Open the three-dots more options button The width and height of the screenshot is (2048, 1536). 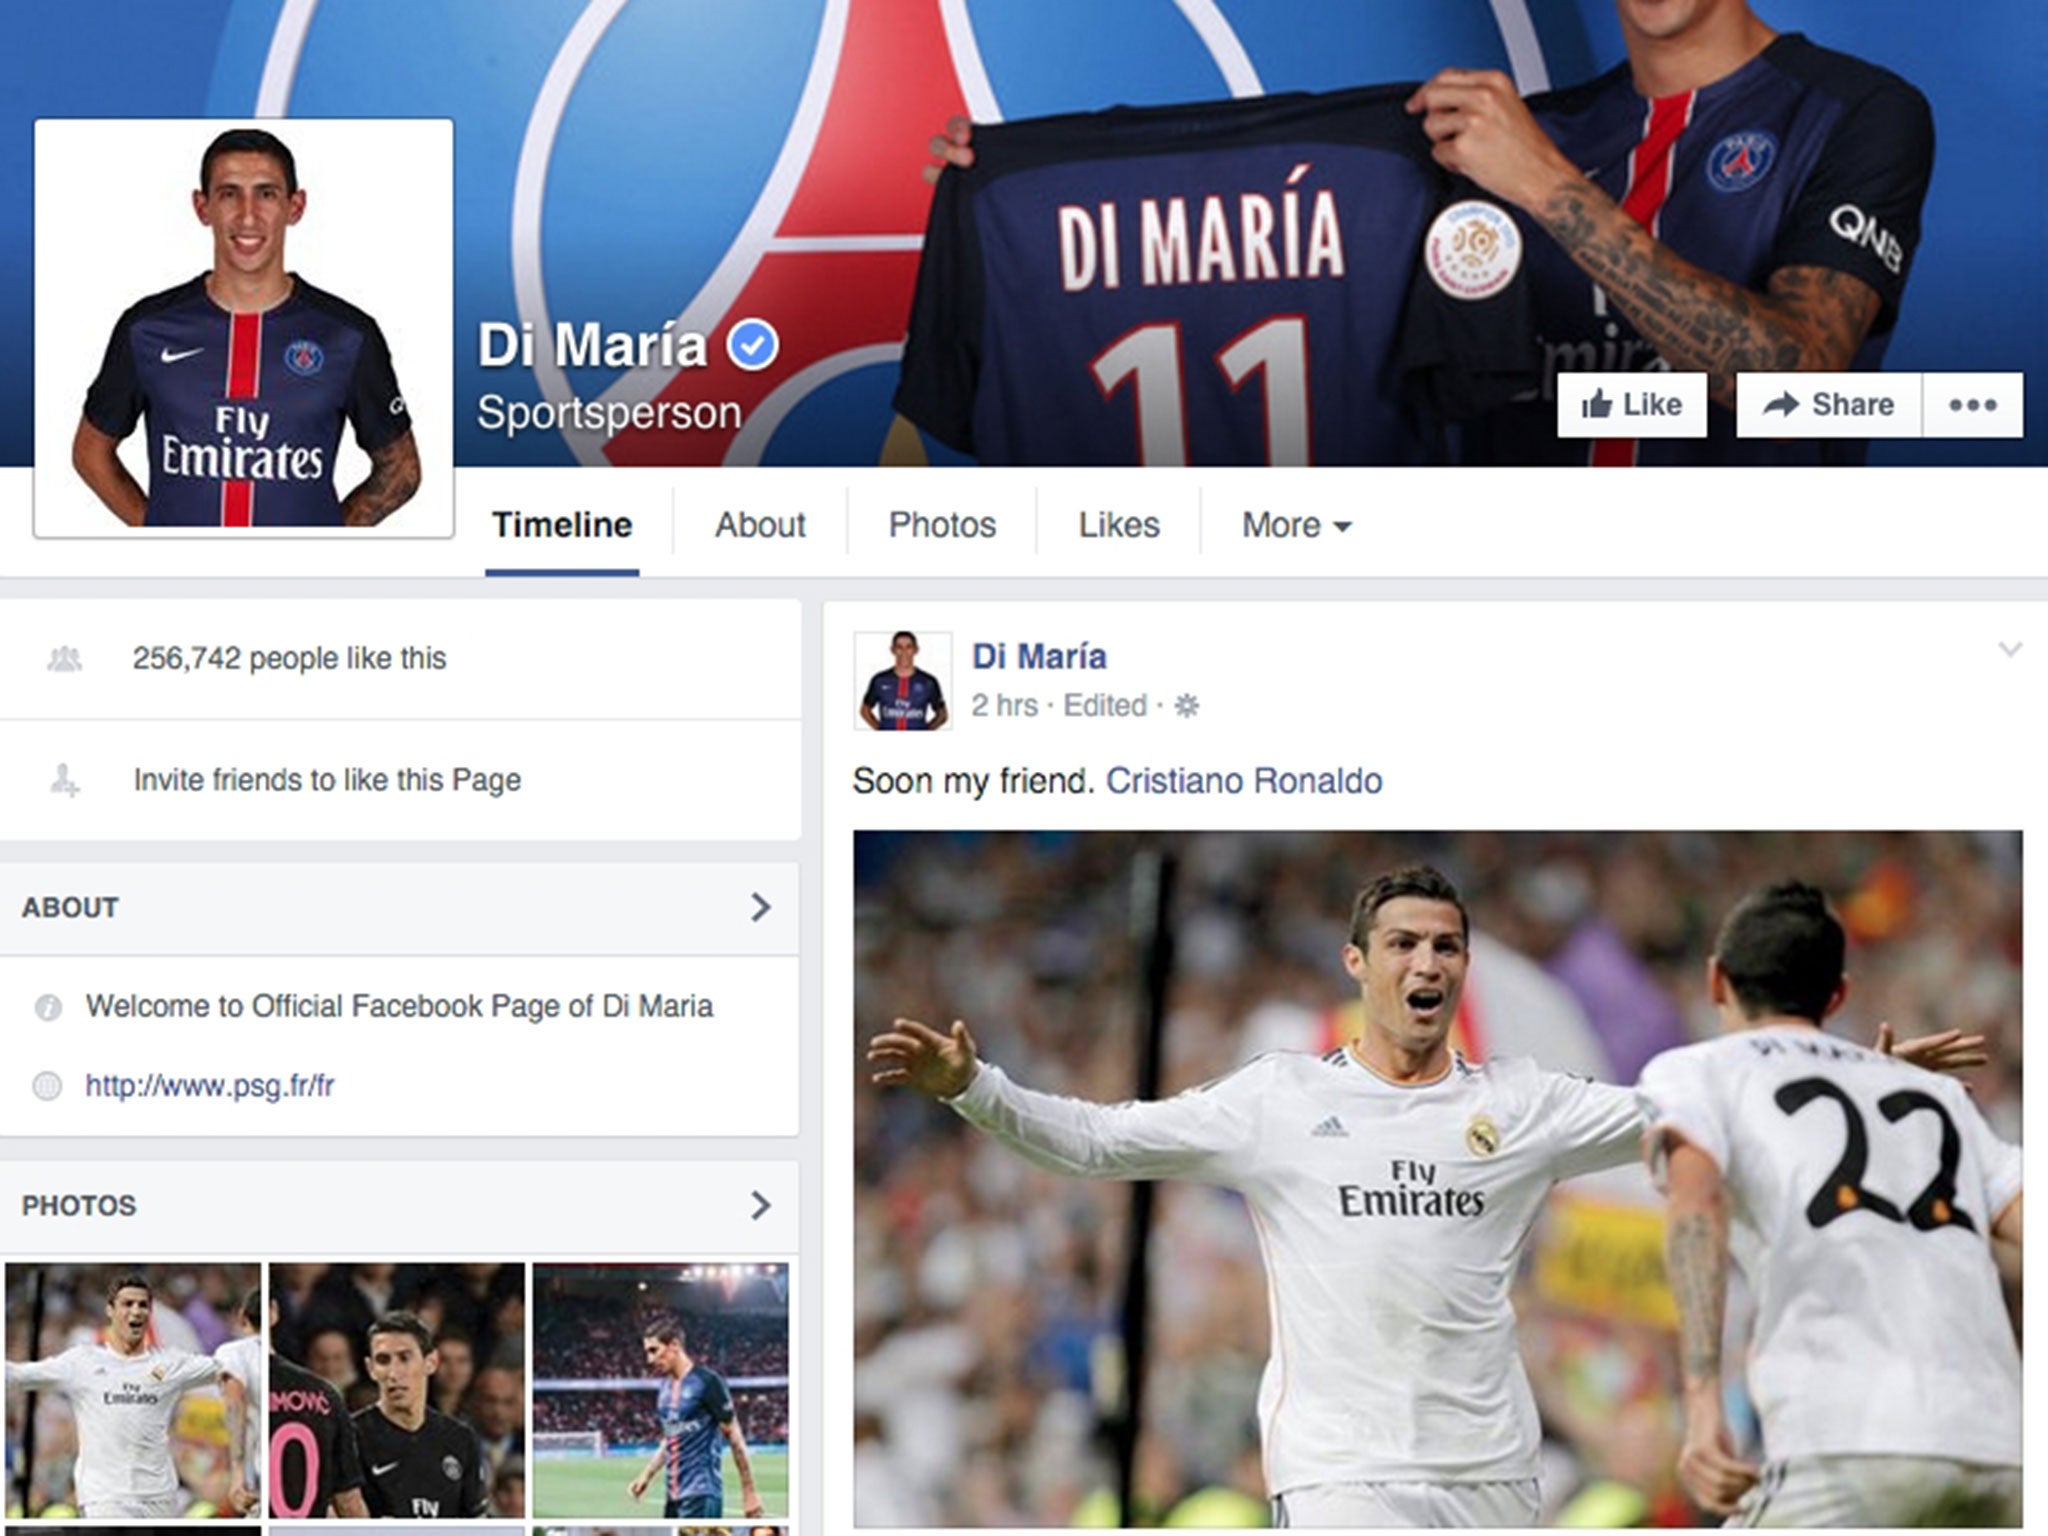pos(1973,405)
